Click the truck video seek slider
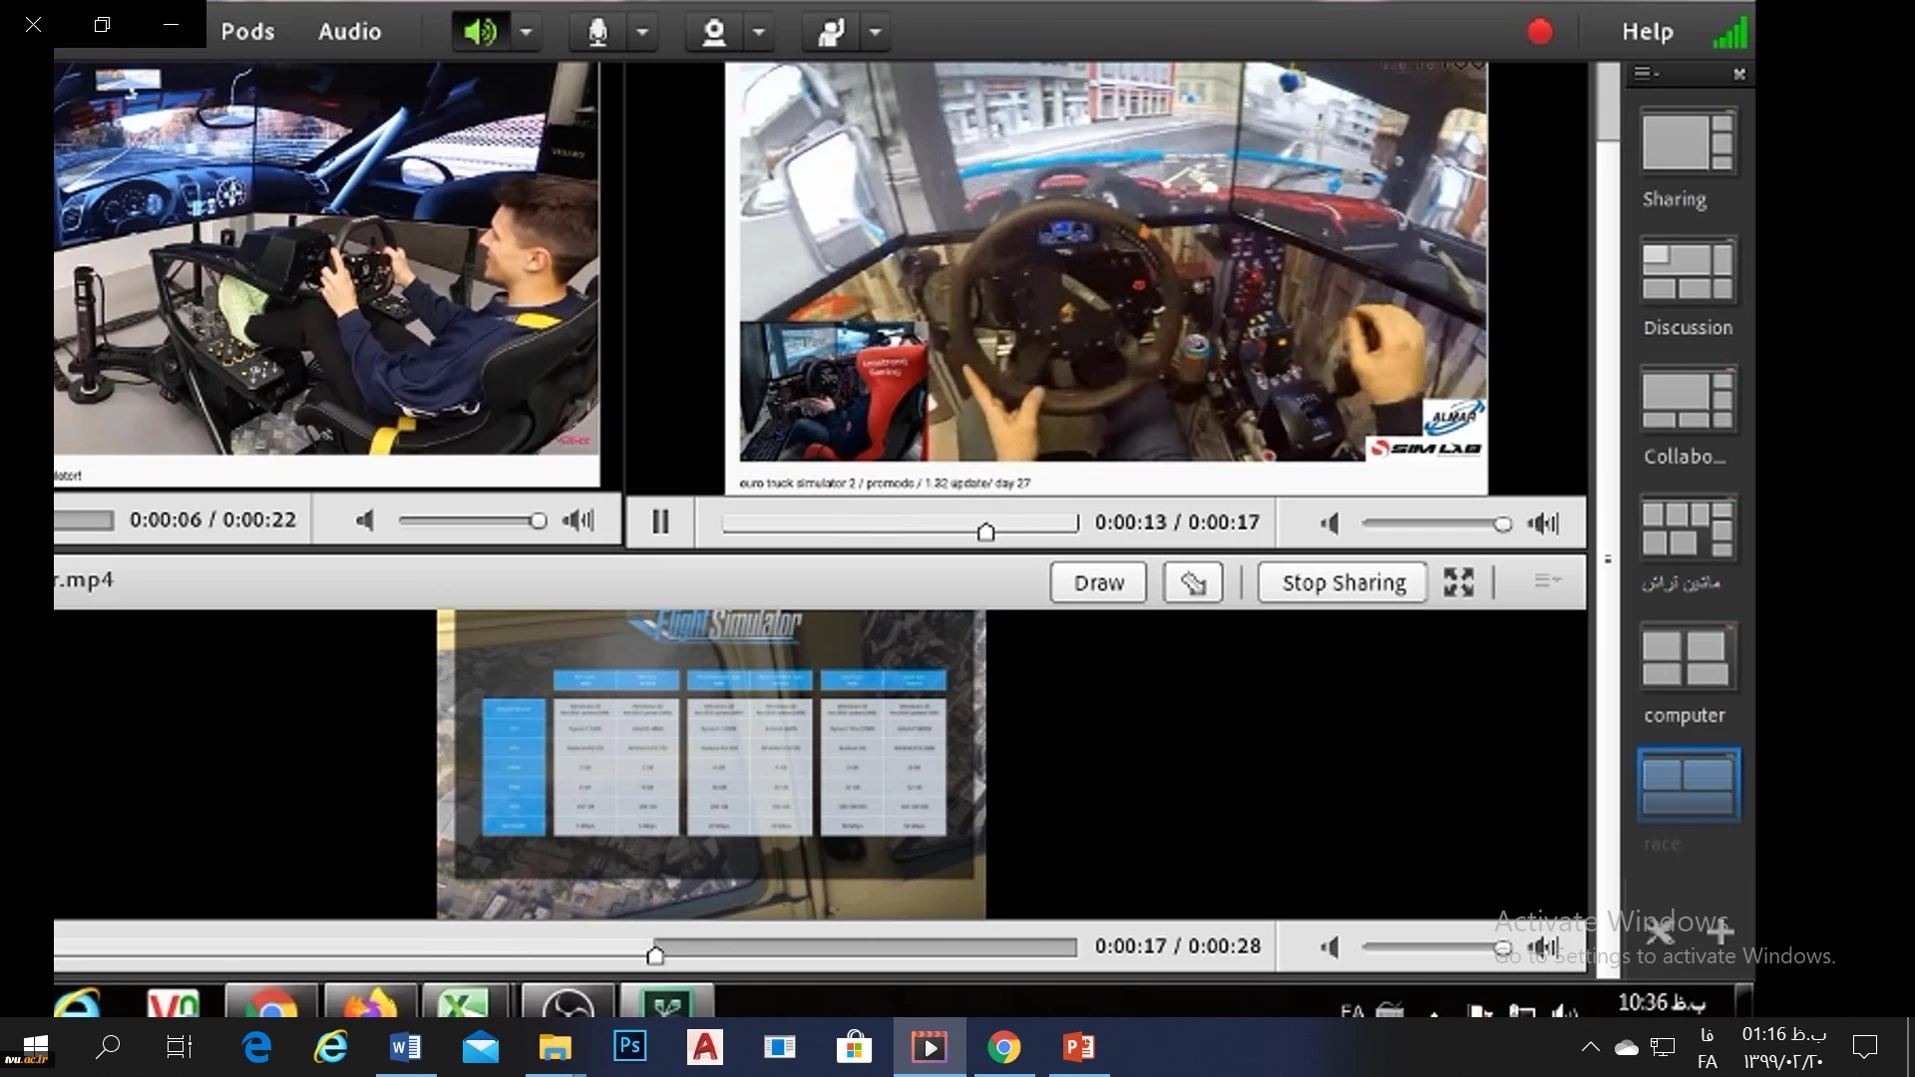The image size is (1915, 1077). tap(900, 523)
